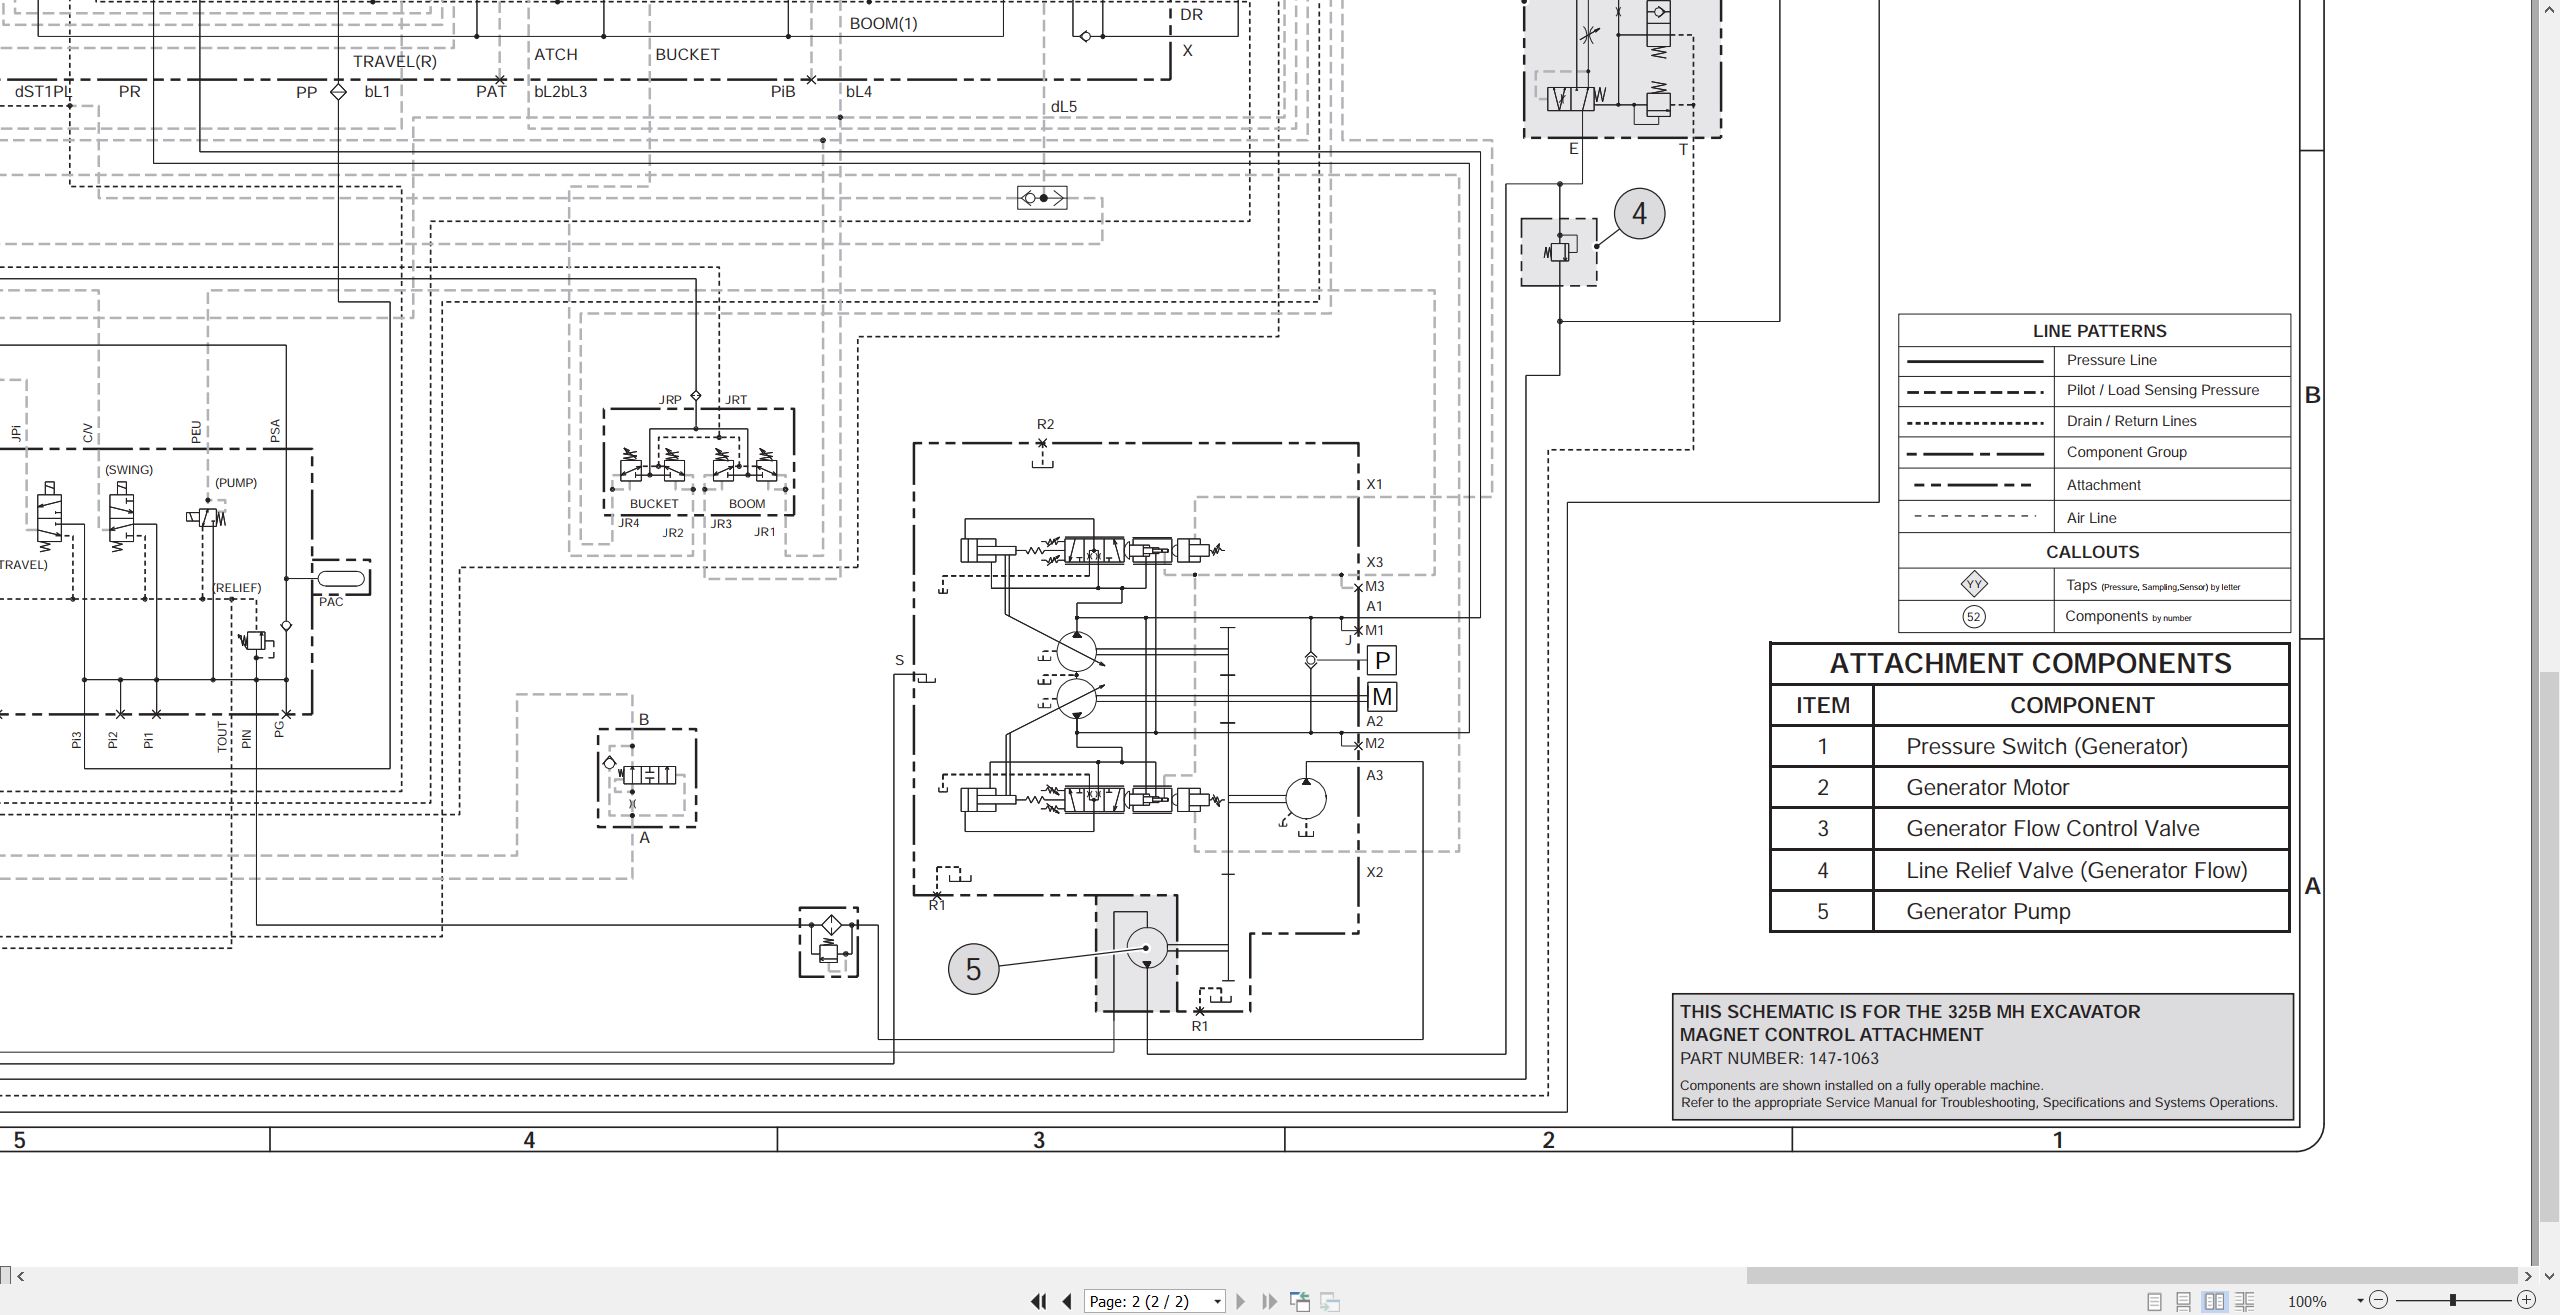Click the boxed P port symbol

point(1382,660)
